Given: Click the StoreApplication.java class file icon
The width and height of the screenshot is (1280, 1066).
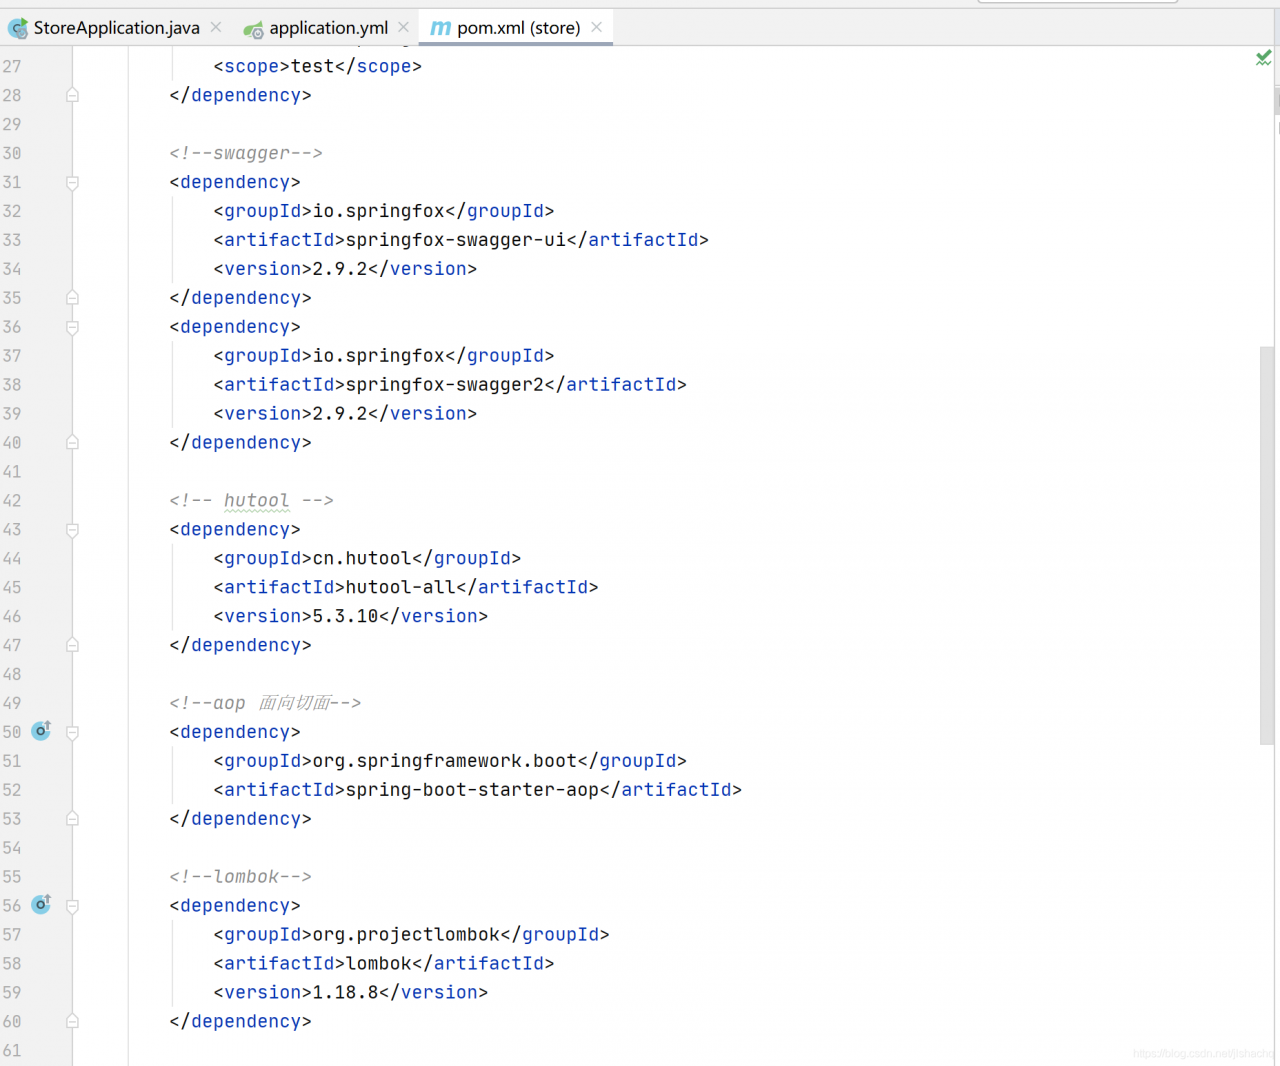Looking at the screenshot, I should pyautogui.click(x=18, y=29).
